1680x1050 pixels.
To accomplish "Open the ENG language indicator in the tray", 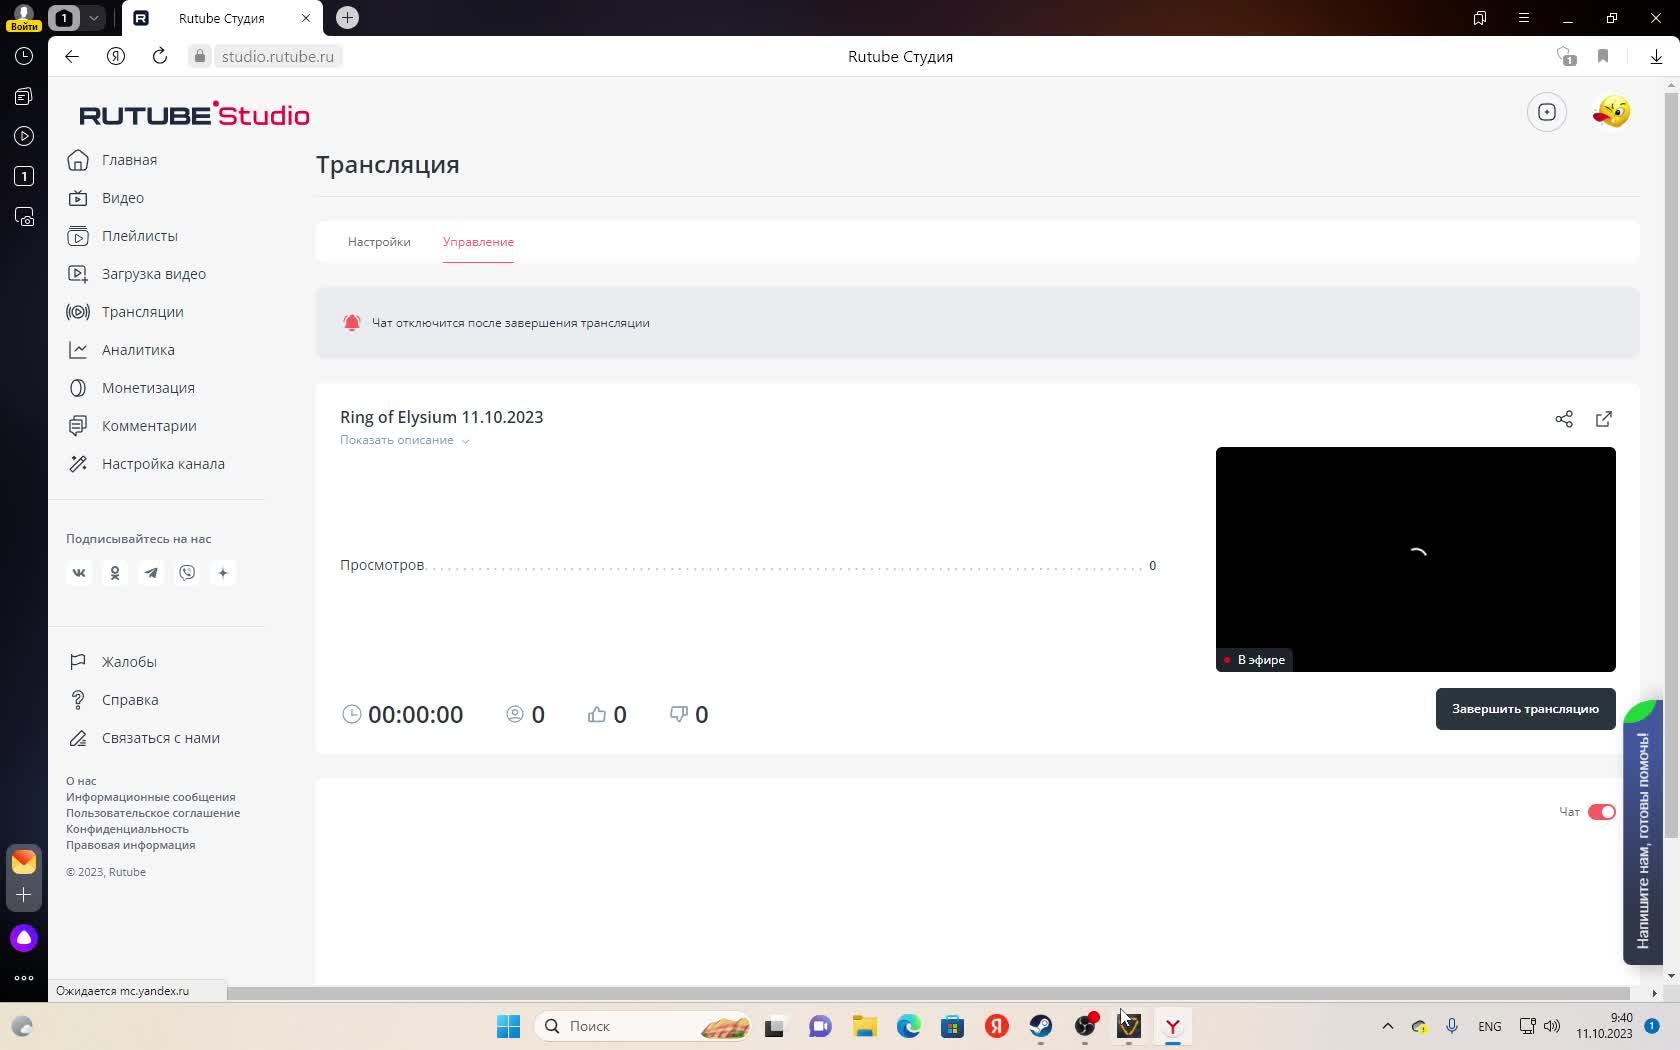I will pyautogui.click(x=1489, y=1026).
